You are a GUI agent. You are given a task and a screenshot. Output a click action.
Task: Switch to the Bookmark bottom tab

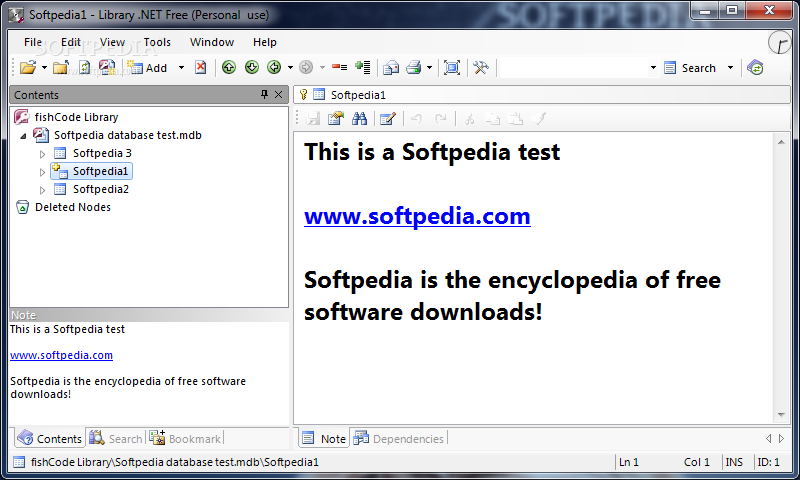(186, 438)
